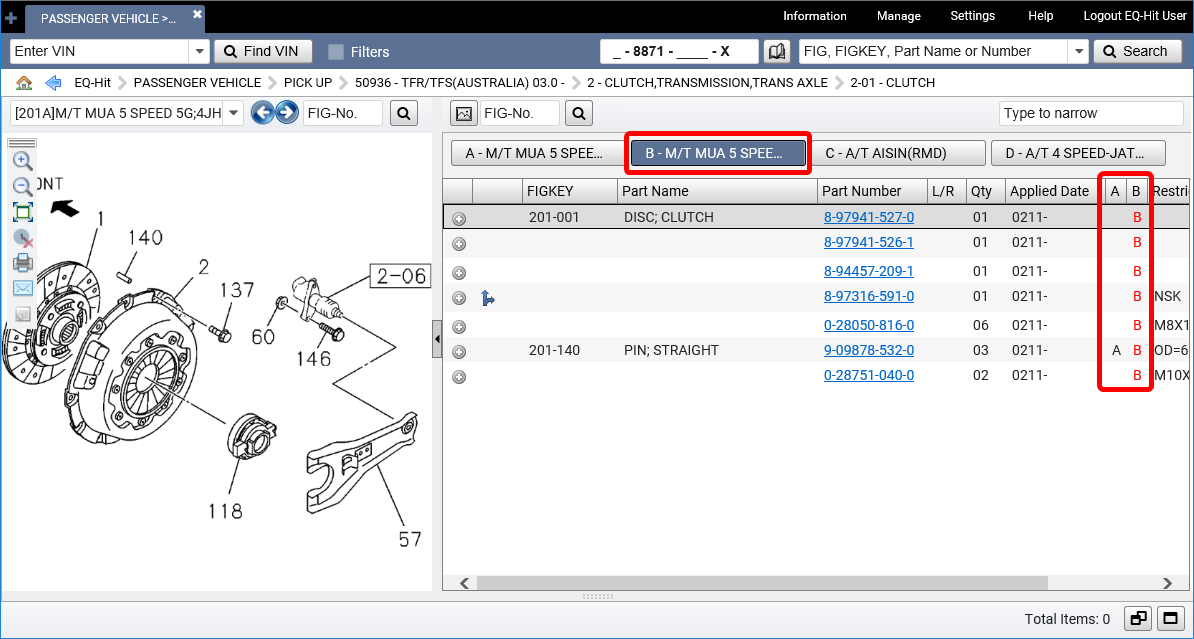Open part number link 0-28751-040-0
Viewport: 1194px width, 639px height.
click(x=869, y=375)
